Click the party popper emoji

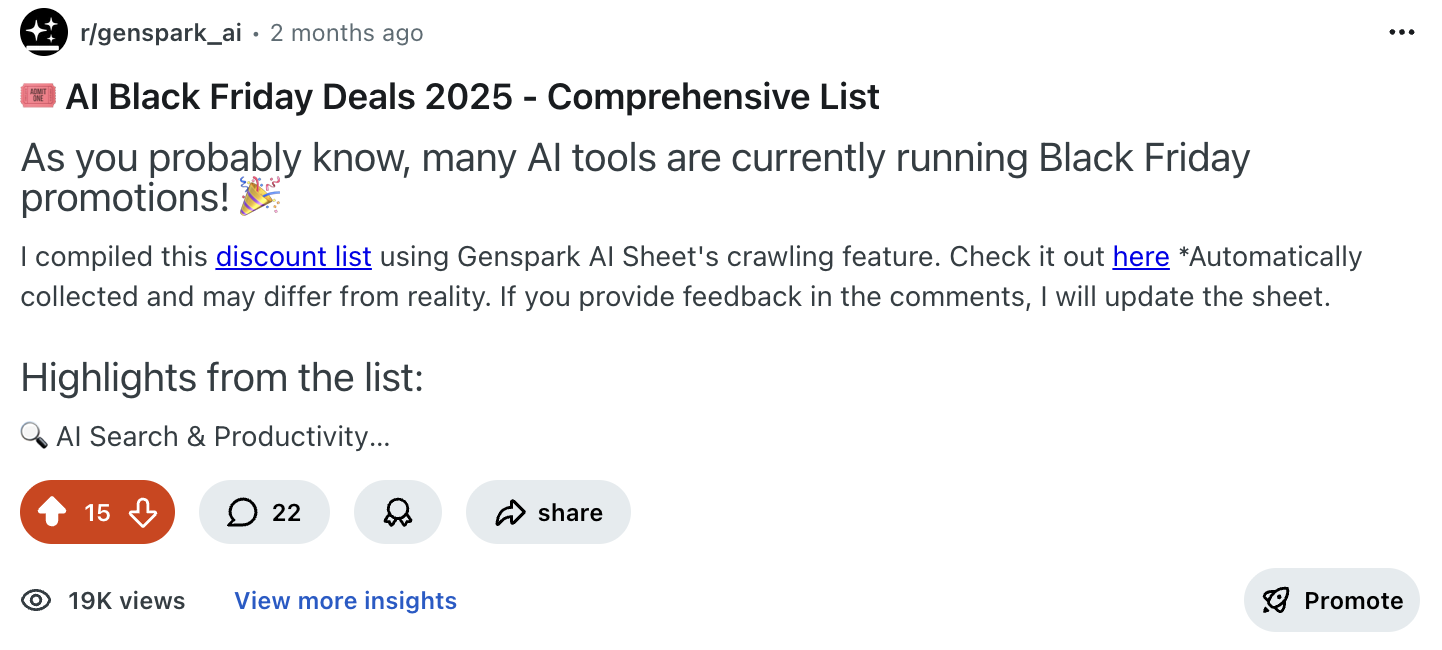(260, 196)
